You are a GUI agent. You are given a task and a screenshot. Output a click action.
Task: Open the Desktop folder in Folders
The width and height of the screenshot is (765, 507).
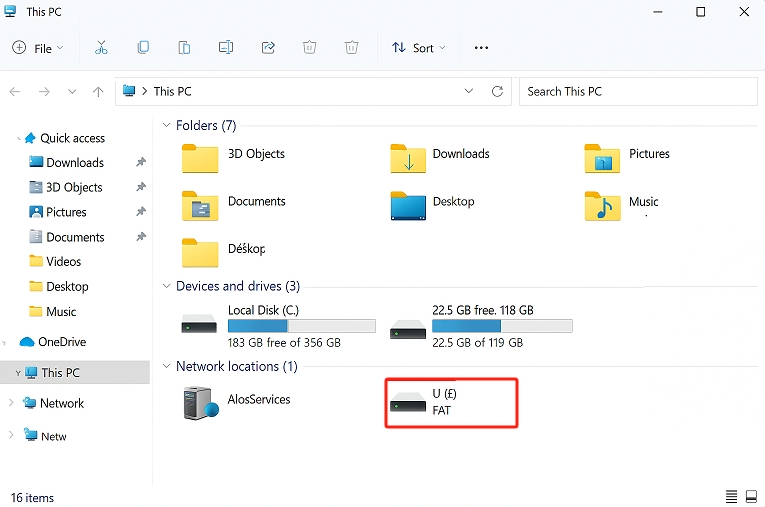pos(432,205)
